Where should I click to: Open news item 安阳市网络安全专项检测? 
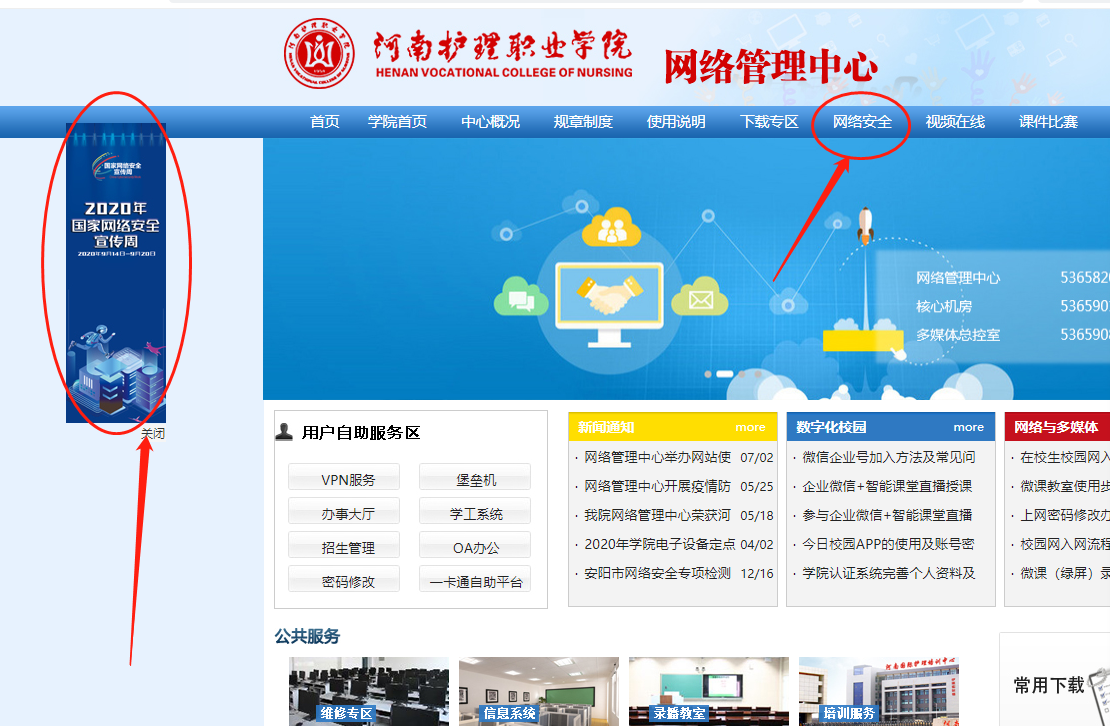tap(657, 573)
